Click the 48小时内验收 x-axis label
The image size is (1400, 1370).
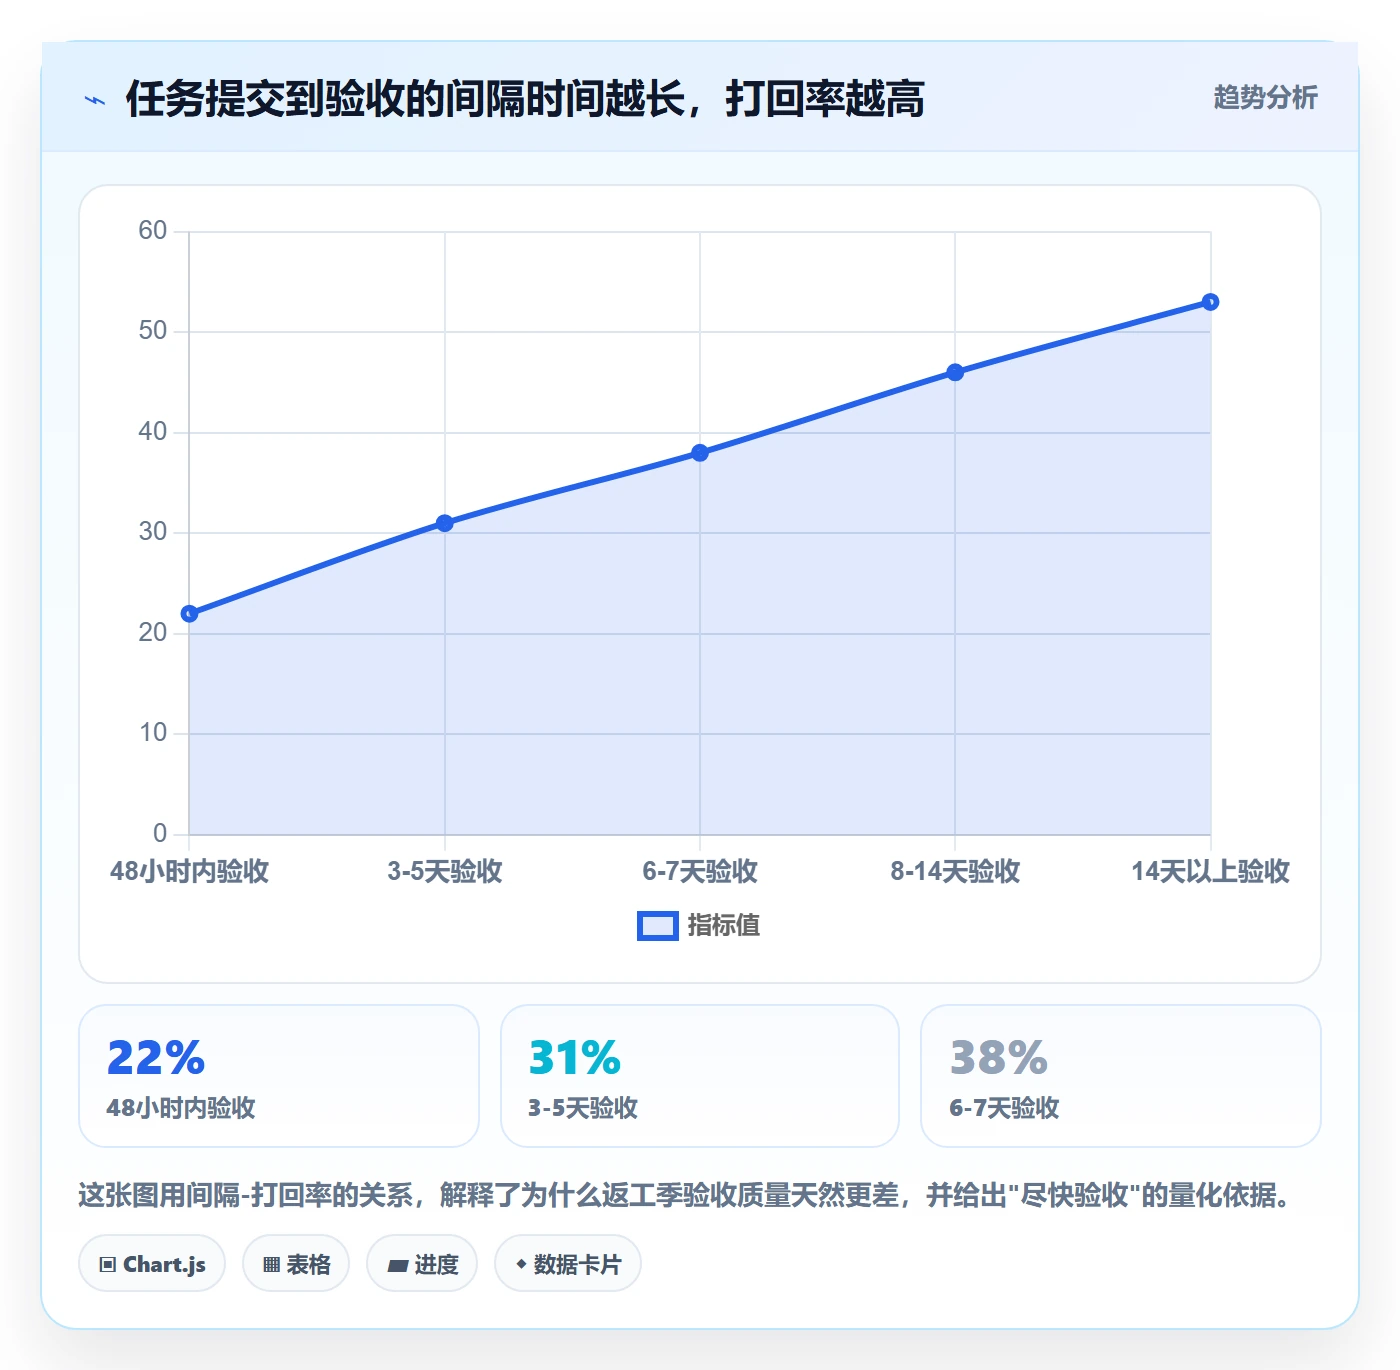point(189,871)
